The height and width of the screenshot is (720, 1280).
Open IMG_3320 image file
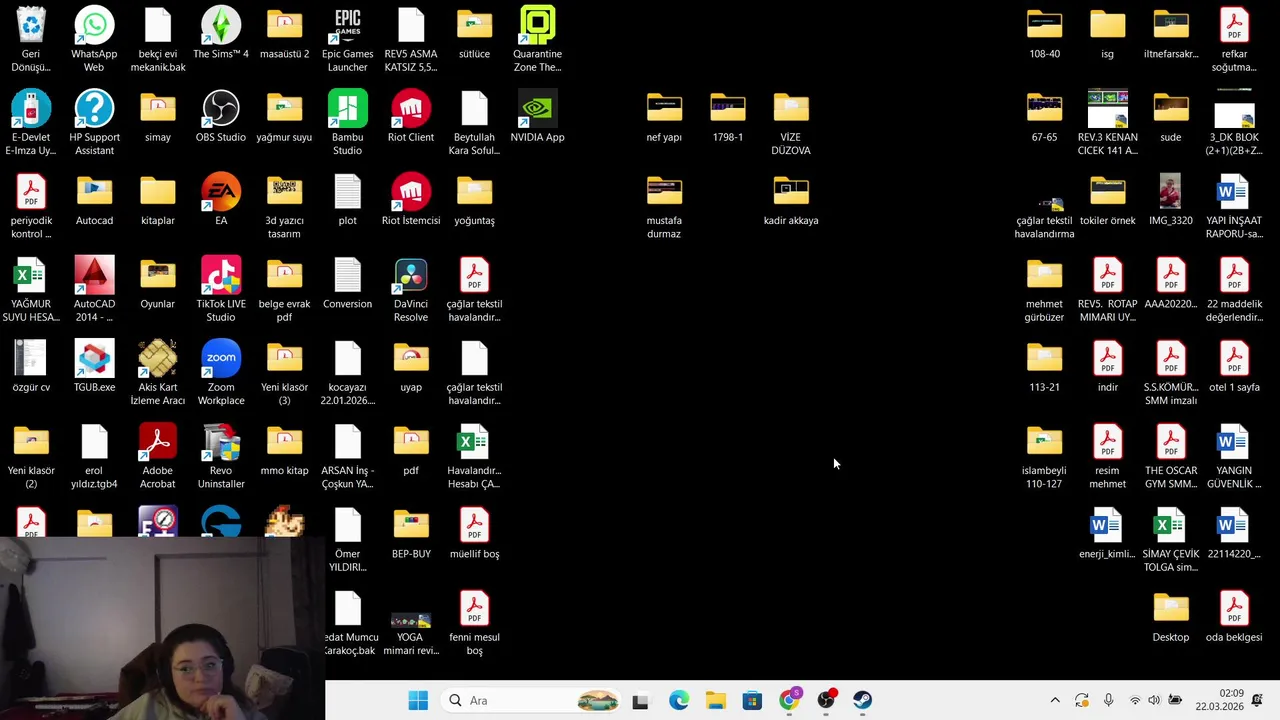[1171, 191]
